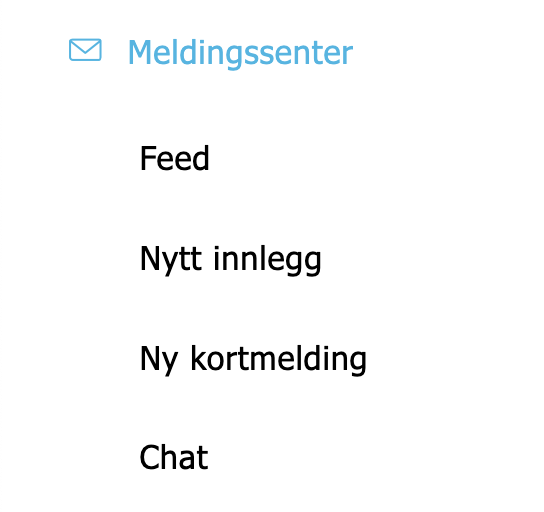Collapse the Meldingssenter menu group

click(240, 53)
